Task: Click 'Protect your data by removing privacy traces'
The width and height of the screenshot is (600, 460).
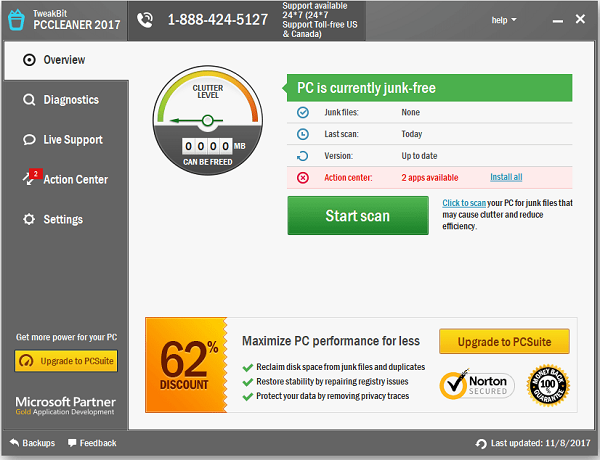Action: tap(333, 396)
